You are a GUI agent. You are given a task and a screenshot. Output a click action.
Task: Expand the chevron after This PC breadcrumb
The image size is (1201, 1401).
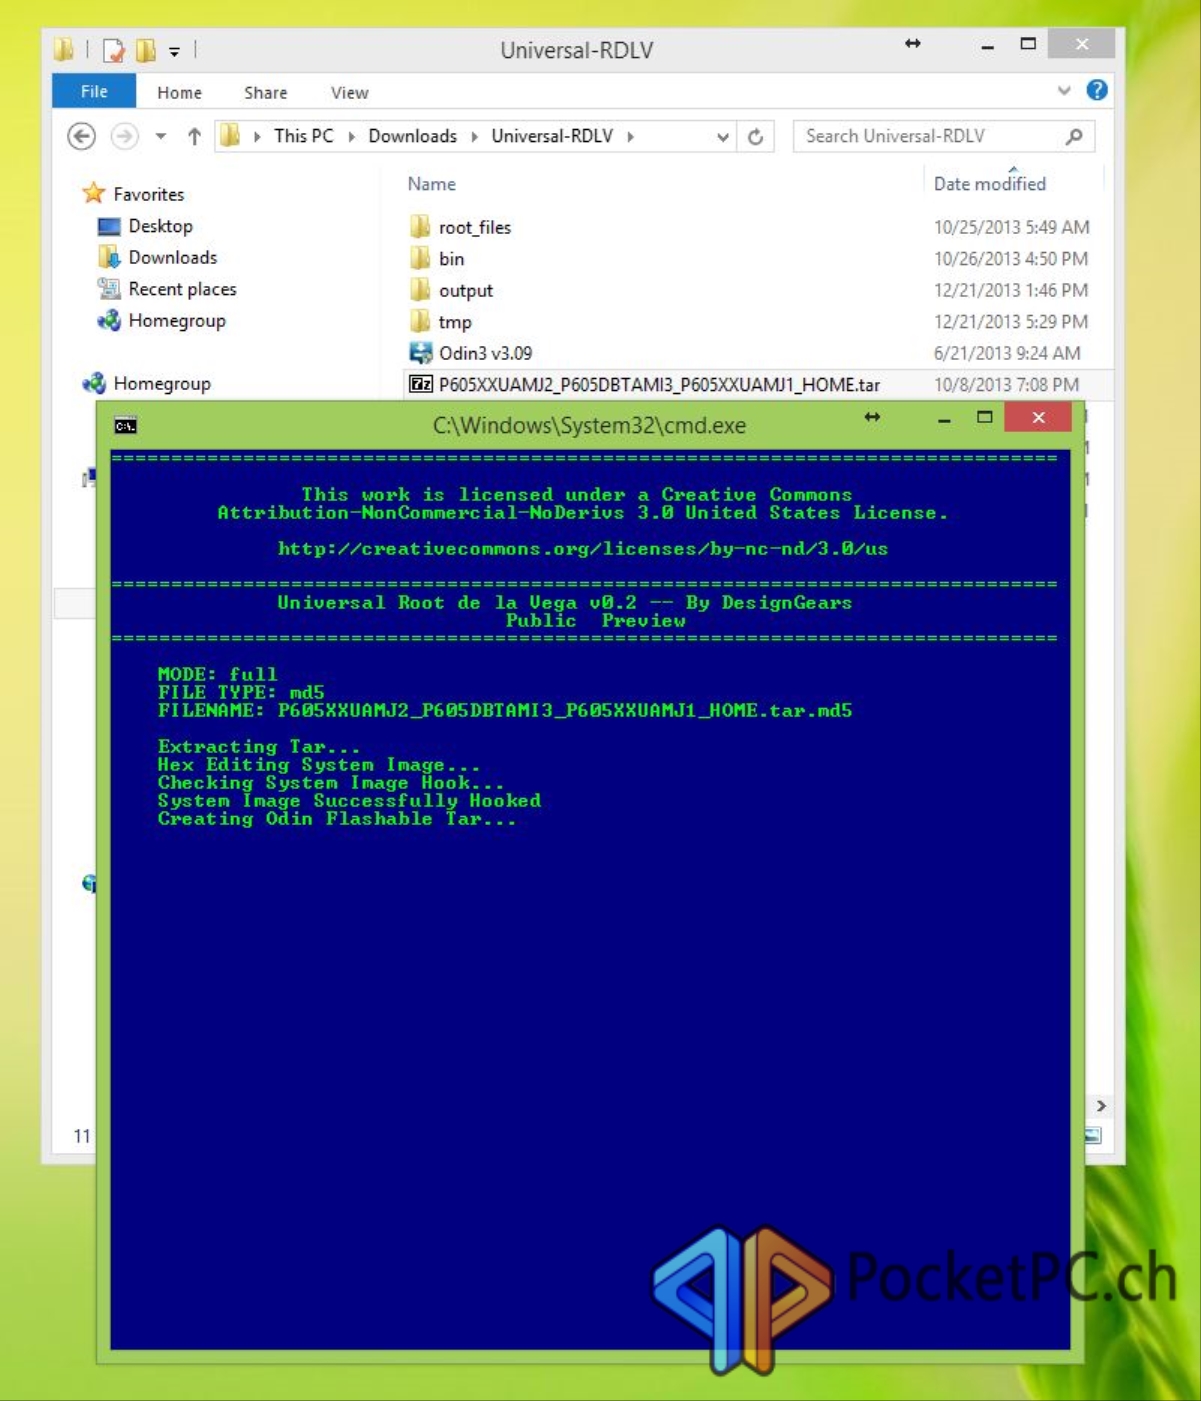click(x=352, y=136)
